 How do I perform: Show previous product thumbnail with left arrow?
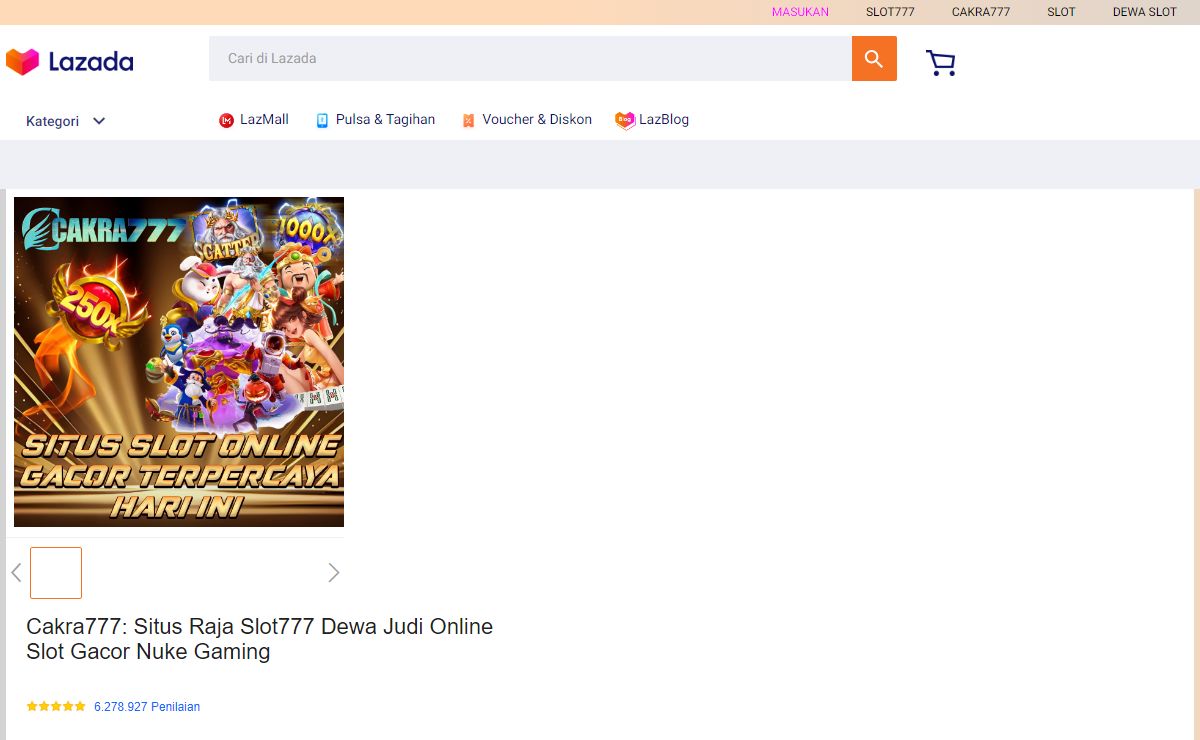pyautogui.click(x=16, y=573)
